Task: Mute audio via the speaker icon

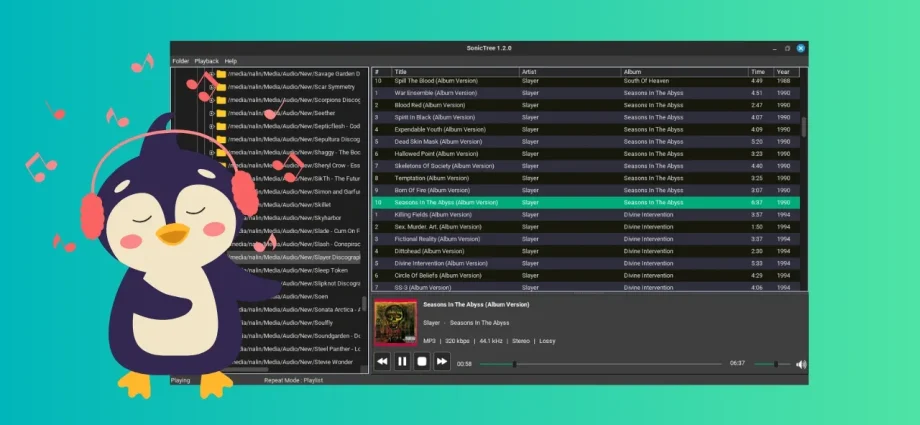Action: pos(801,365)
